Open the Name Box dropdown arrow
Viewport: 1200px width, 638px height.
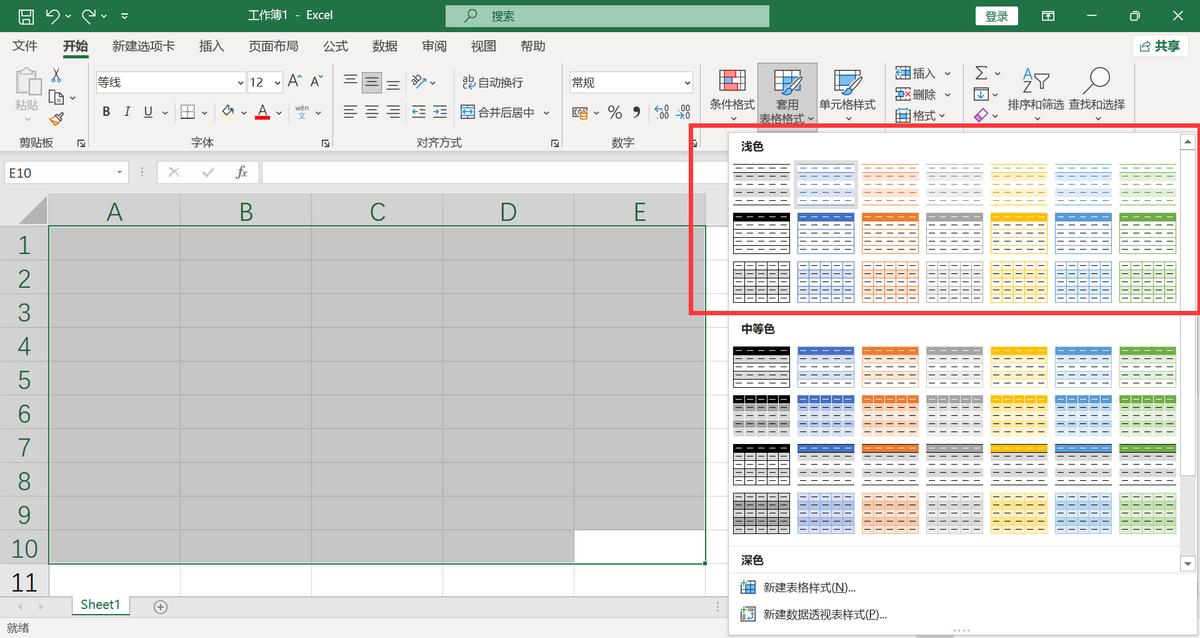[x=119, y=172]
